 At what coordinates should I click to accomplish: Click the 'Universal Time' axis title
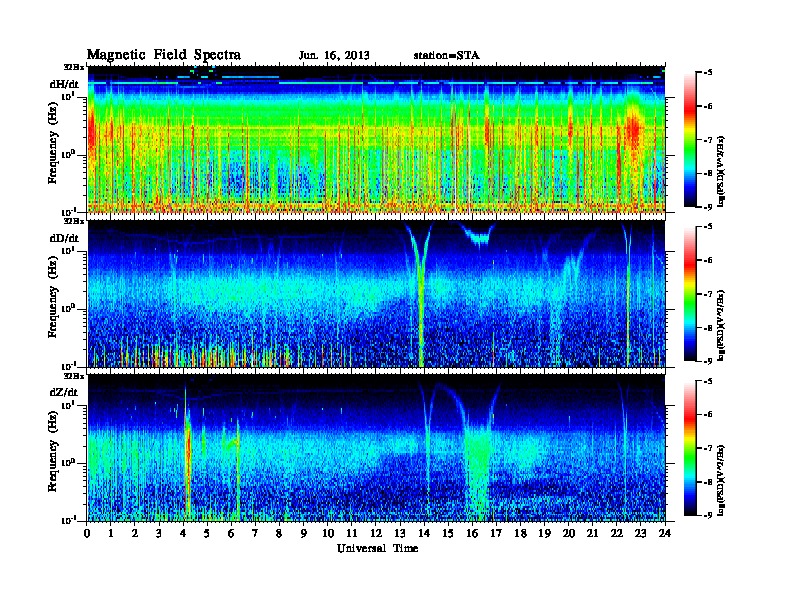(377, 548)
